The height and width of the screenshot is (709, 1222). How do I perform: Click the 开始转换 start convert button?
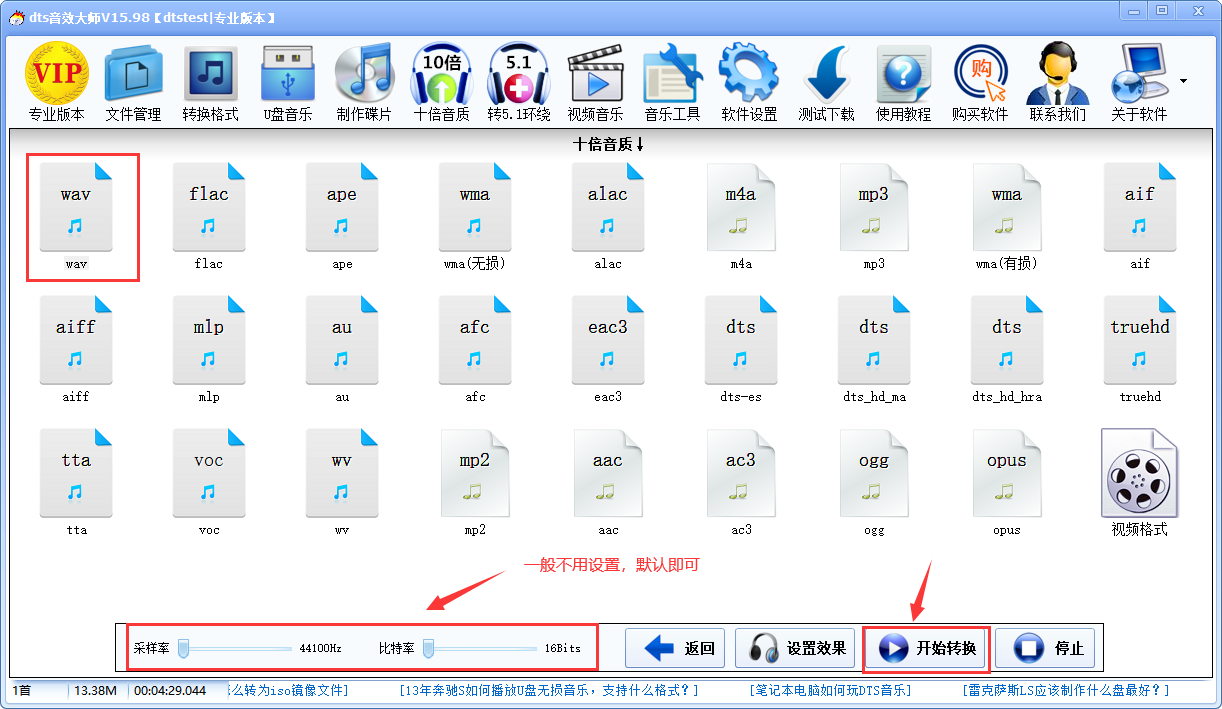tap(926, 649)
